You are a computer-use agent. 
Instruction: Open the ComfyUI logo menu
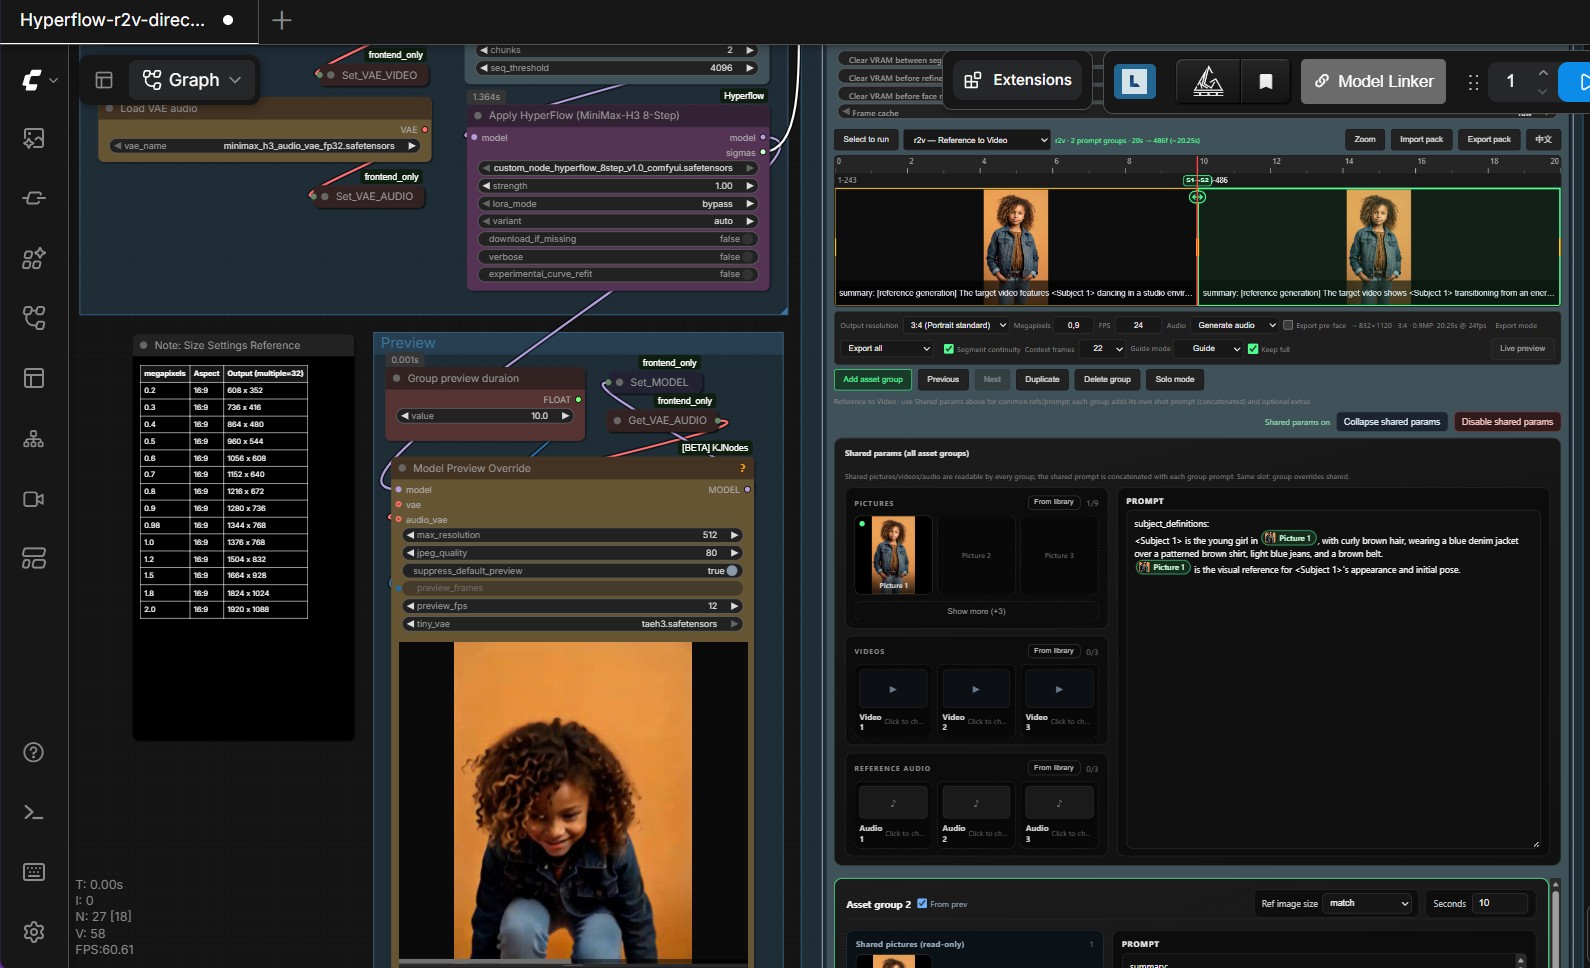click(39, 80)
